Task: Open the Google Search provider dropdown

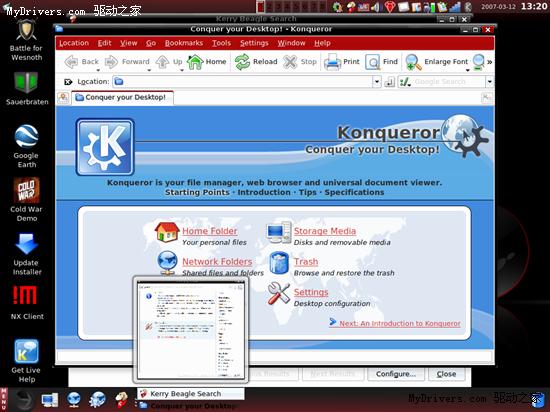Action: 490,82
